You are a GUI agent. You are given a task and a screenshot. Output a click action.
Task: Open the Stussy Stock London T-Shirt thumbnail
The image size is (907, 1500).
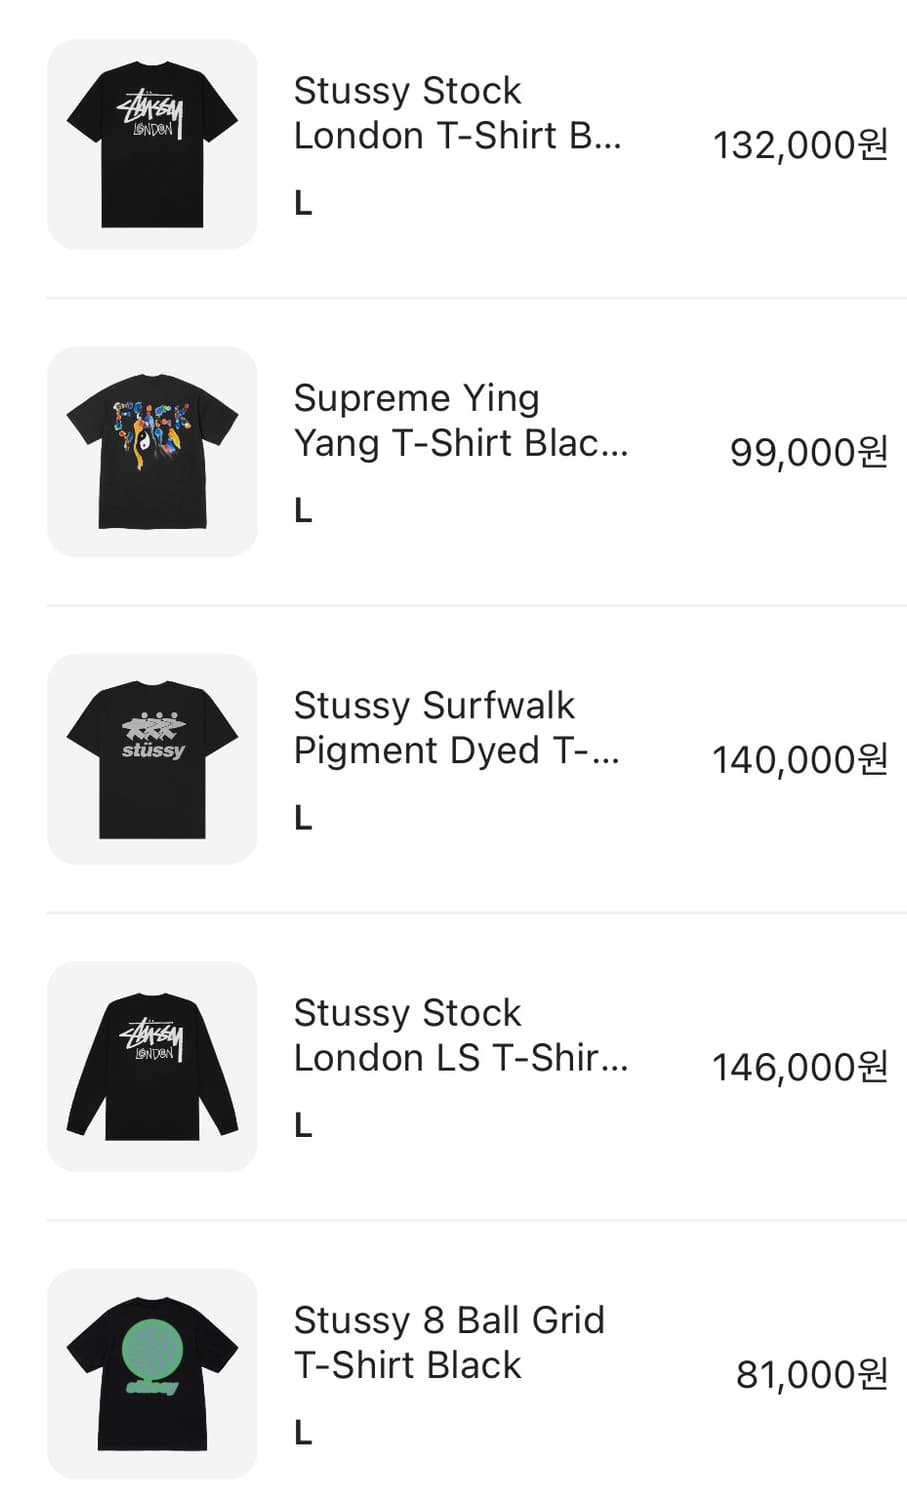coord(152,144)
